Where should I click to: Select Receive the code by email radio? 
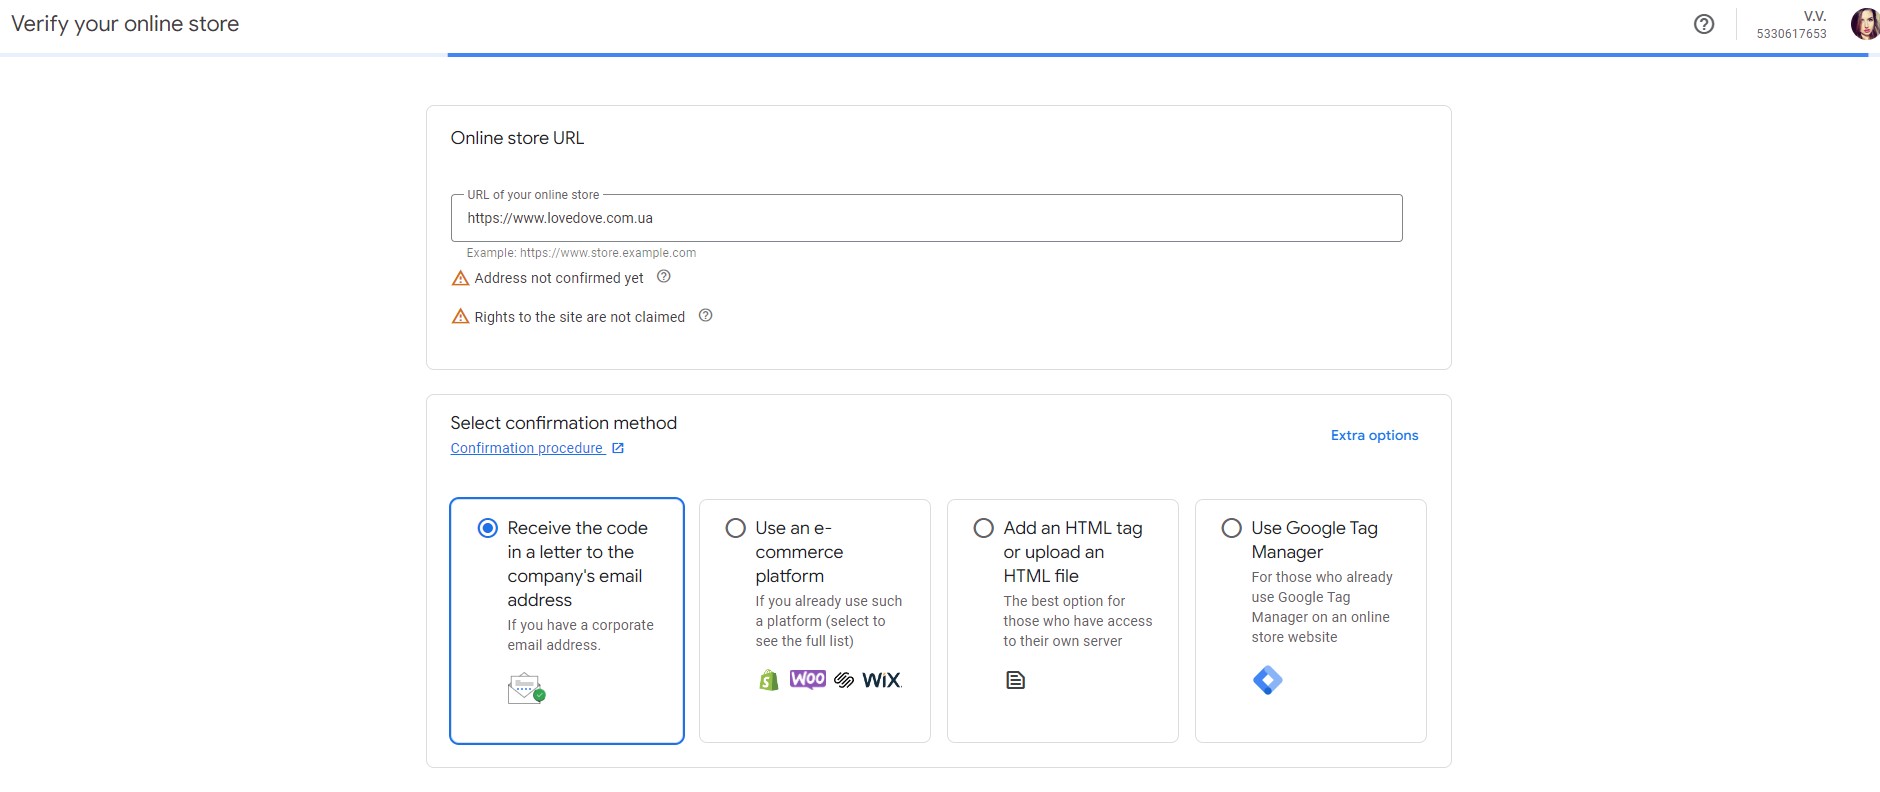[x=488, y=528]
